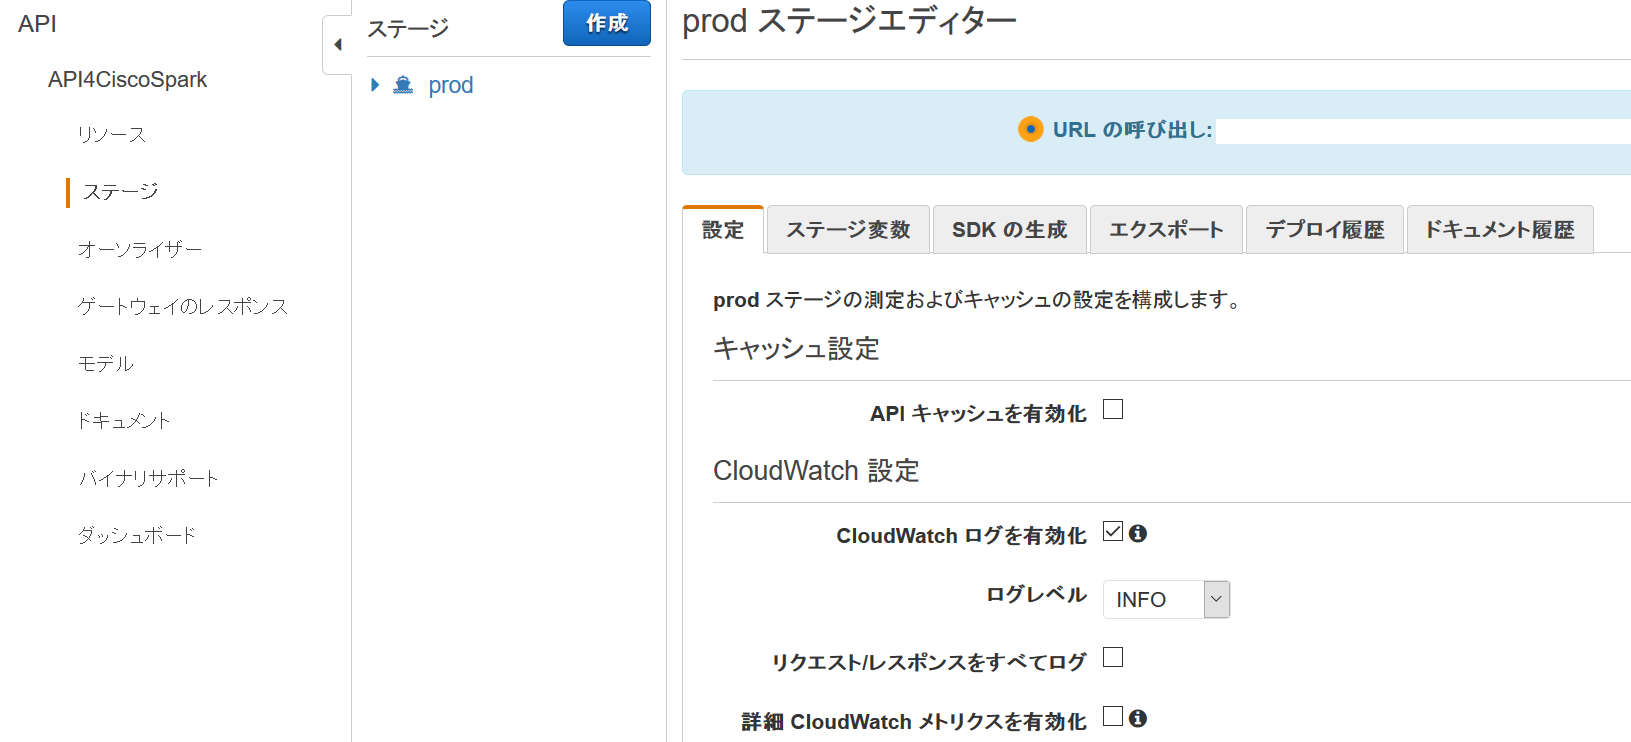Image resolution: width=1631 pixels, height=742 pixels.
Task: Switch to the エクスポート tab
Action: (x=1166, y=229)
